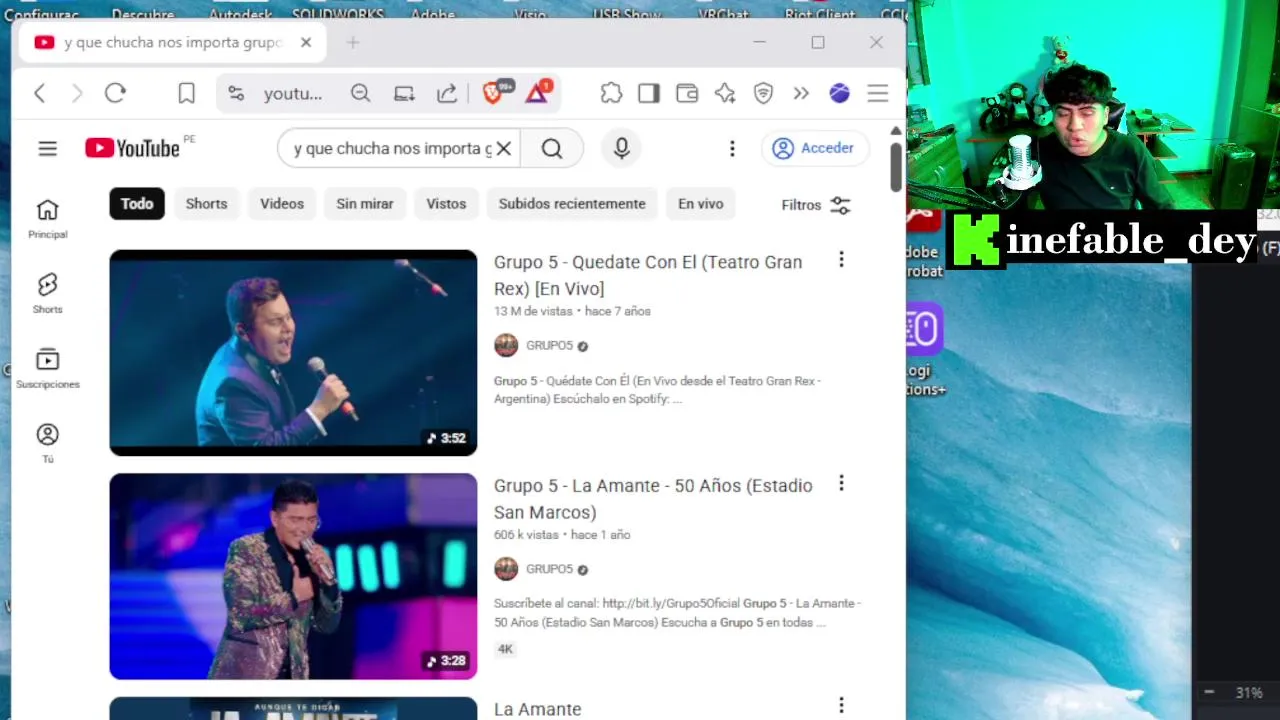Select the Videos filter chip
The height and width of the screenshot is (720, 1280).
[282, 203]
